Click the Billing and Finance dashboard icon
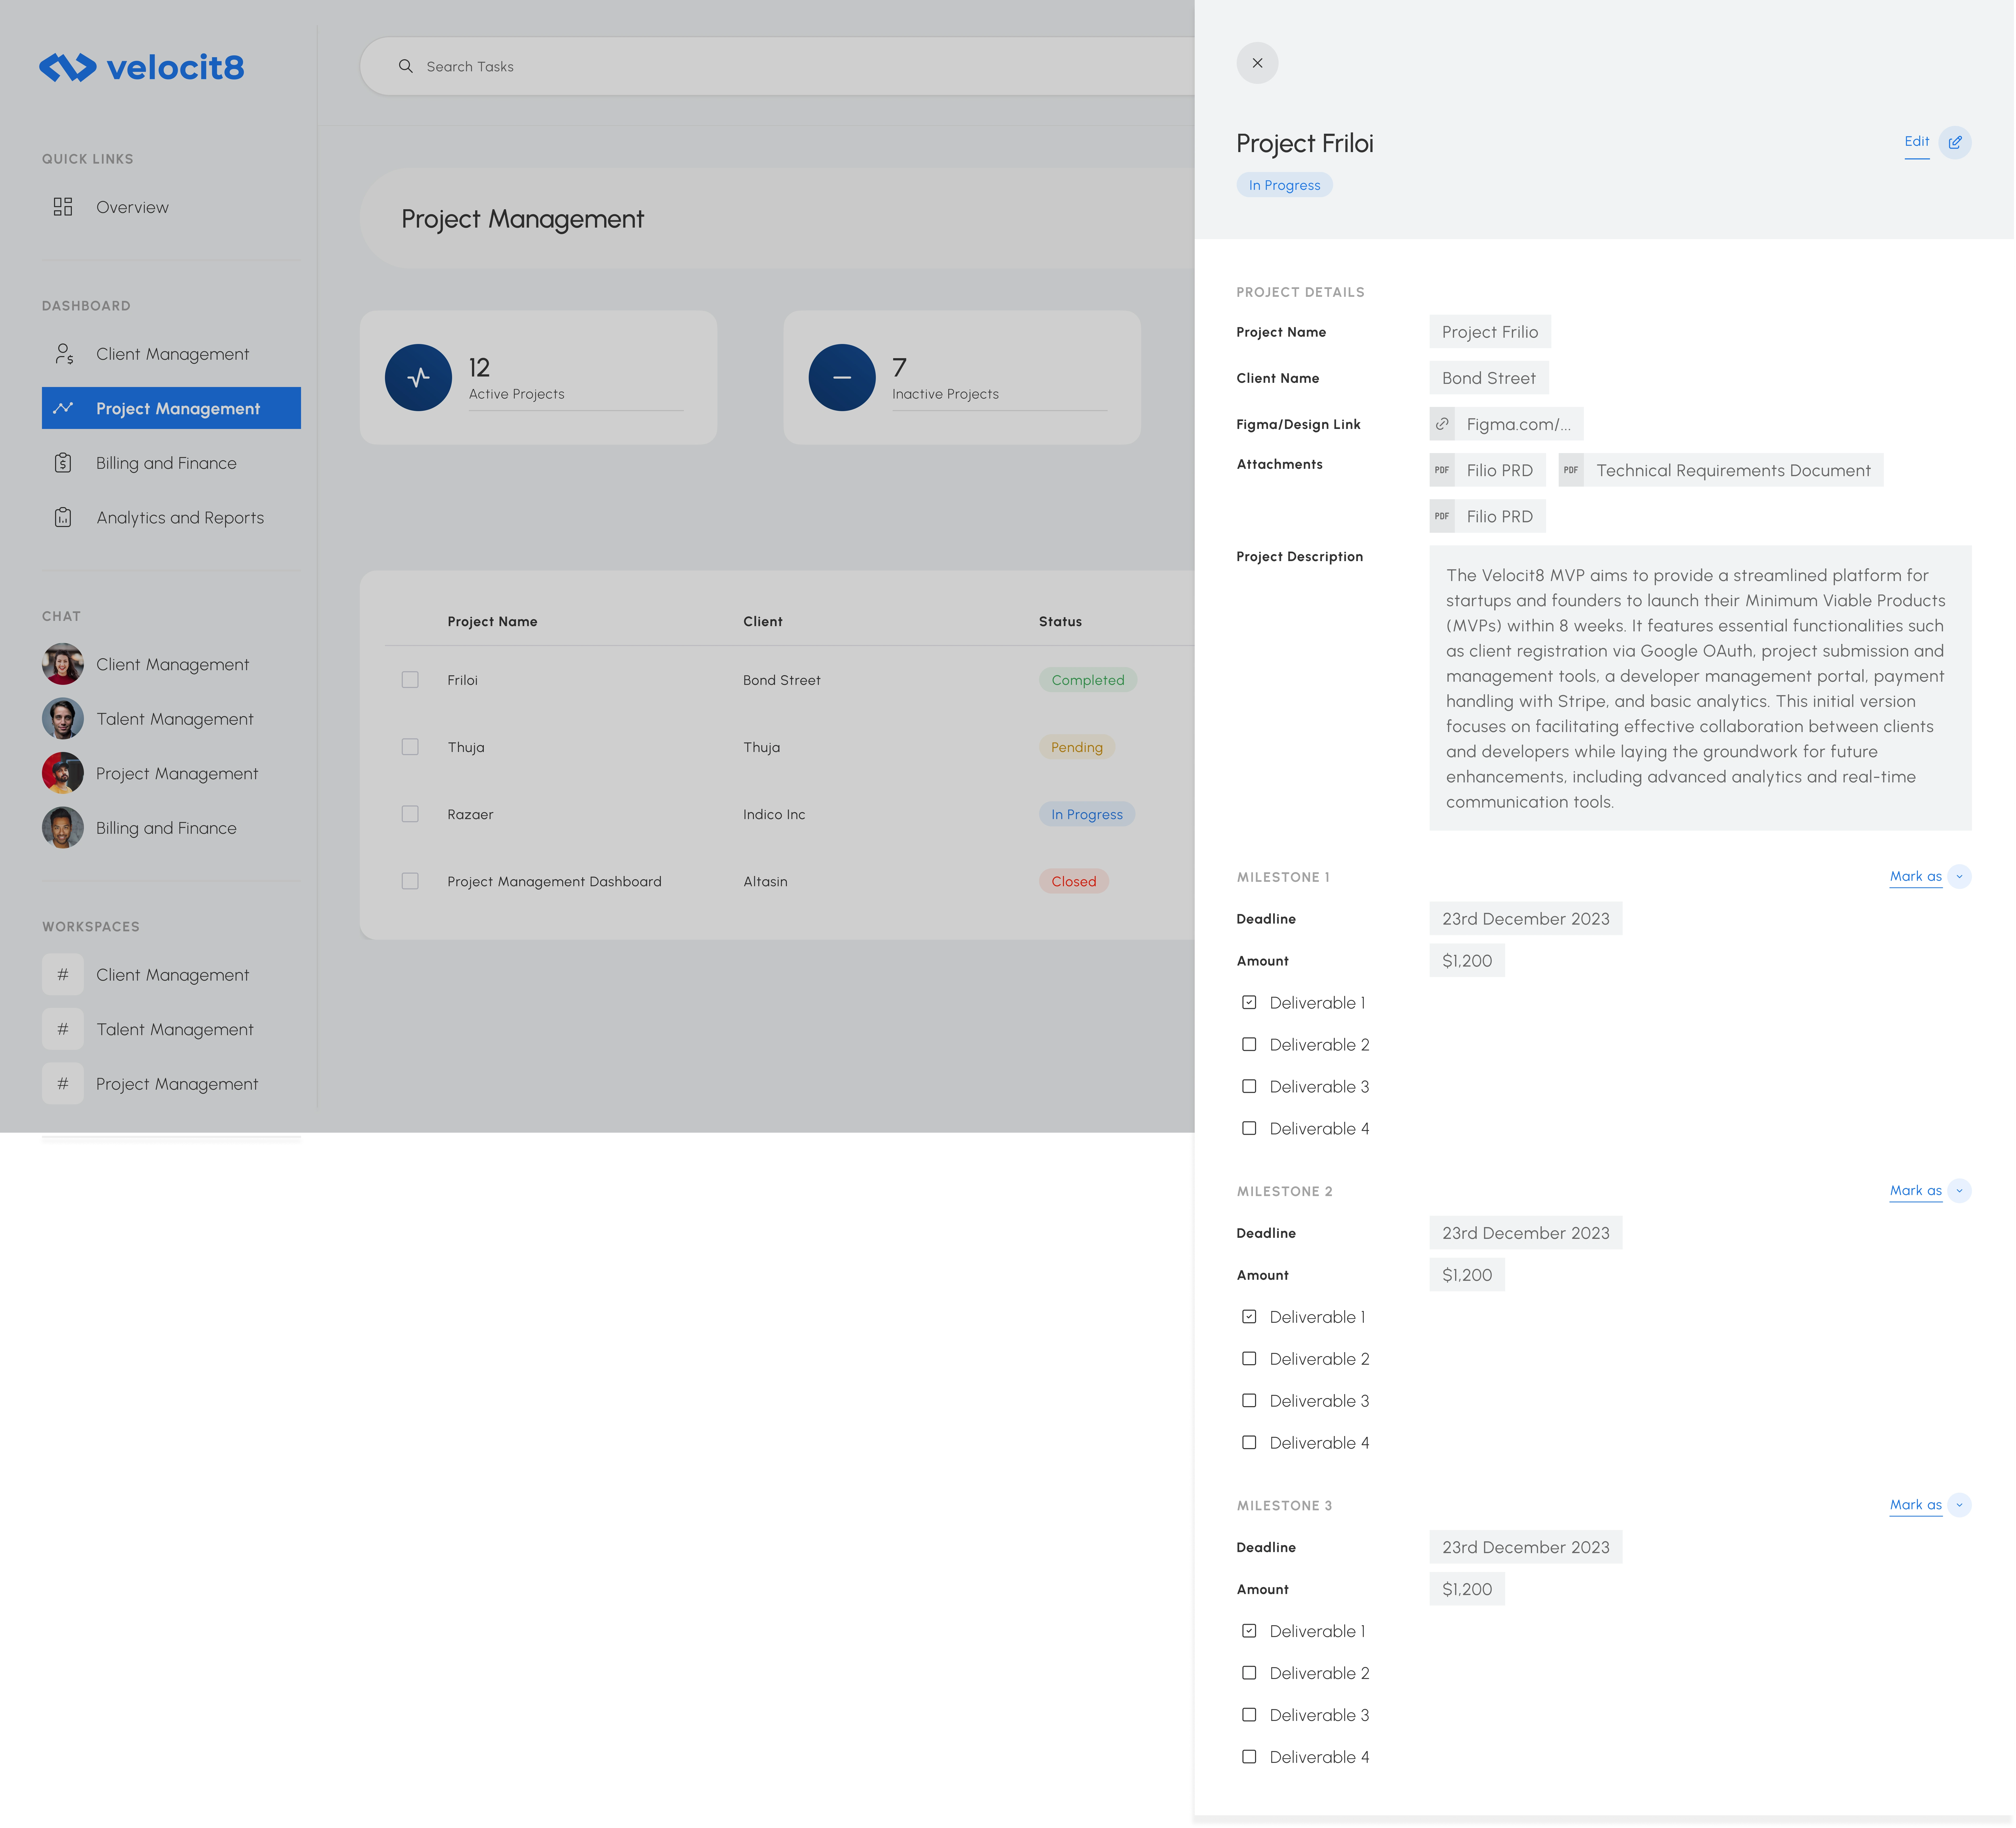 click(x=63, y=463)
